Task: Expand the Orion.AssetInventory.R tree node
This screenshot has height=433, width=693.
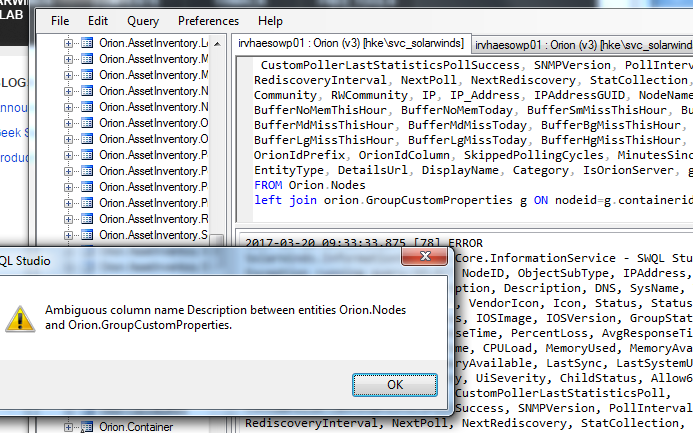Action: pyautogui.click(x=68, y=219)
